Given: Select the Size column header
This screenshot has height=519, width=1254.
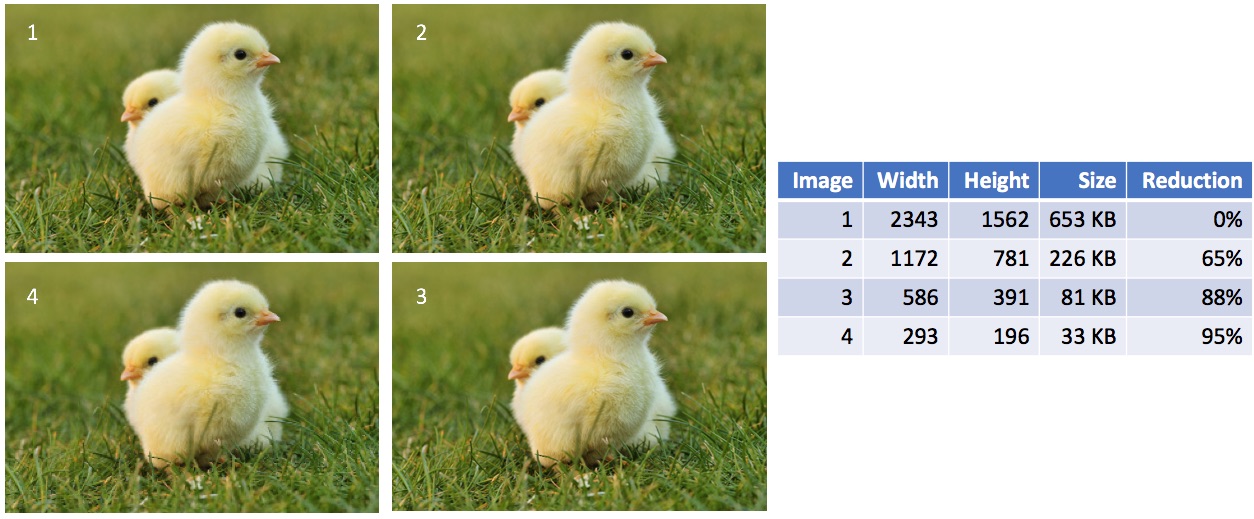Looking at the screenshot, I should click(x=1083, y=181).
